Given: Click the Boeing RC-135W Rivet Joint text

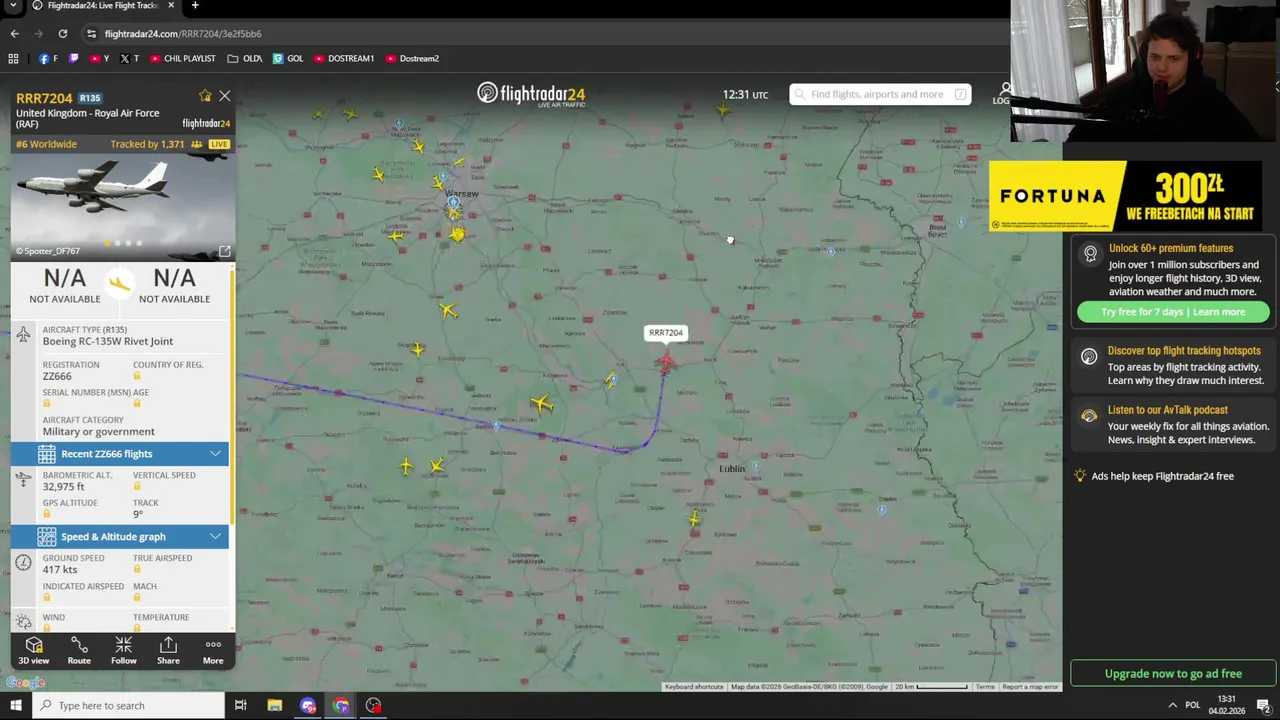Looking at the screenshot, I should (108, 341).
